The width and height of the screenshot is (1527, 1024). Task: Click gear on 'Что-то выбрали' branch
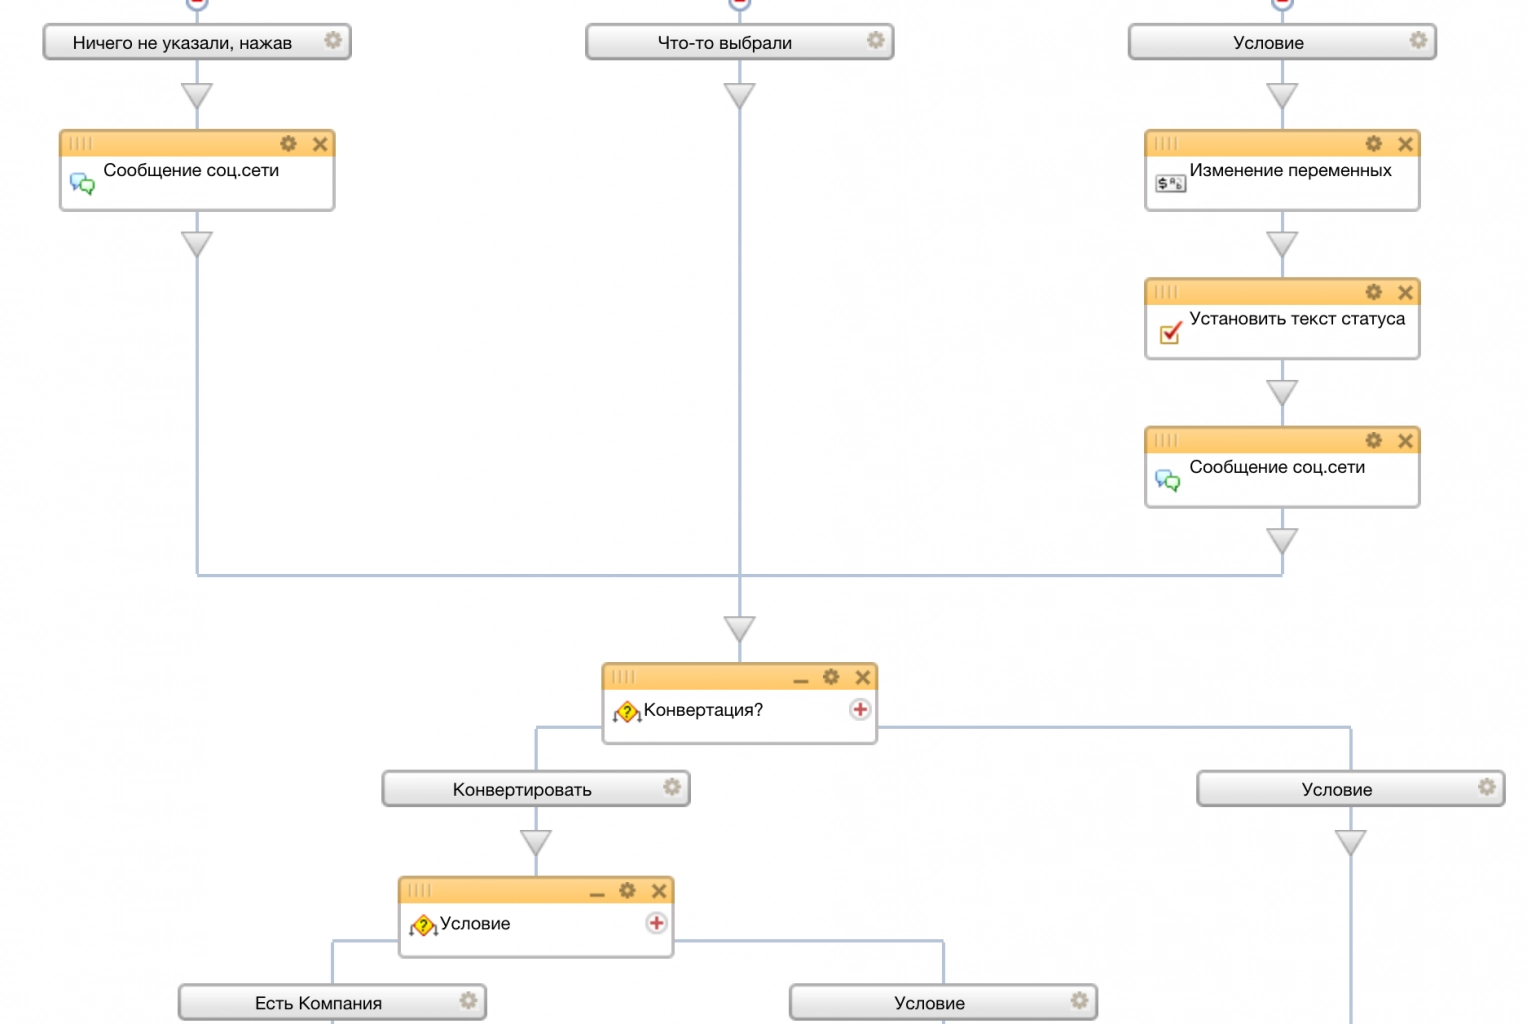pos(875,40)
